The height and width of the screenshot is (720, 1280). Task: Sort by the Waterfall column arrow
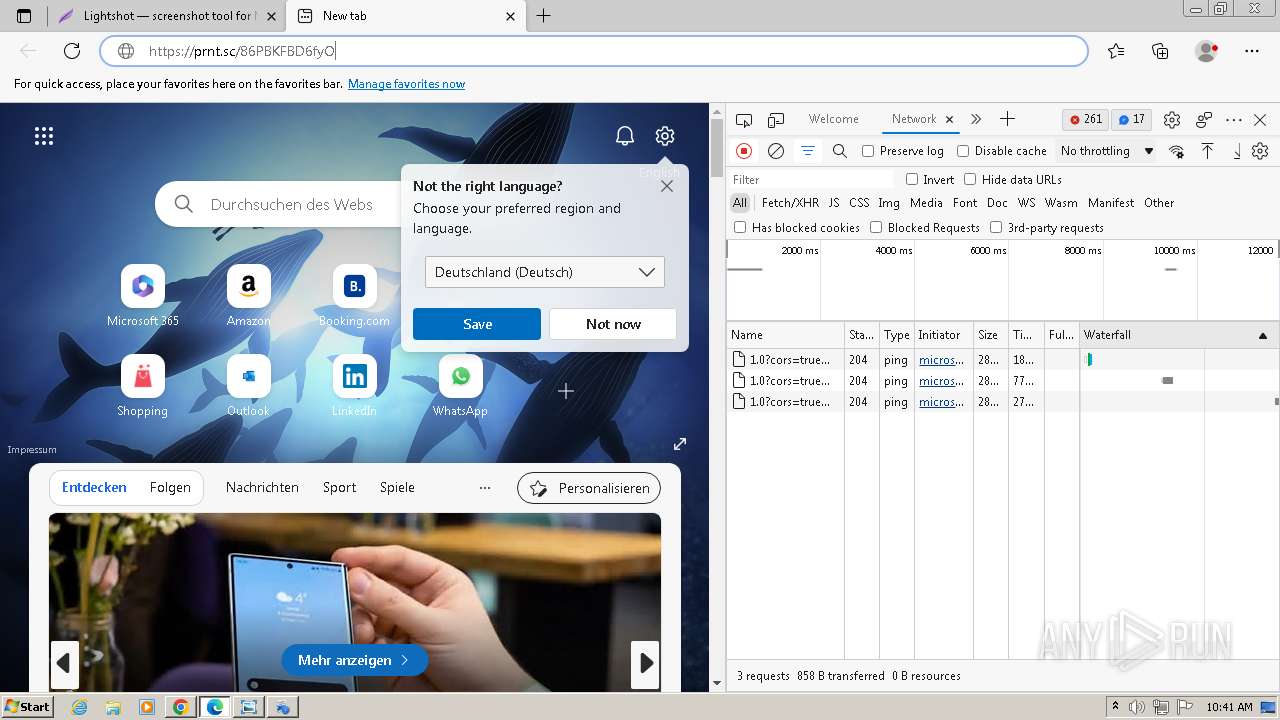[1263, 336]
